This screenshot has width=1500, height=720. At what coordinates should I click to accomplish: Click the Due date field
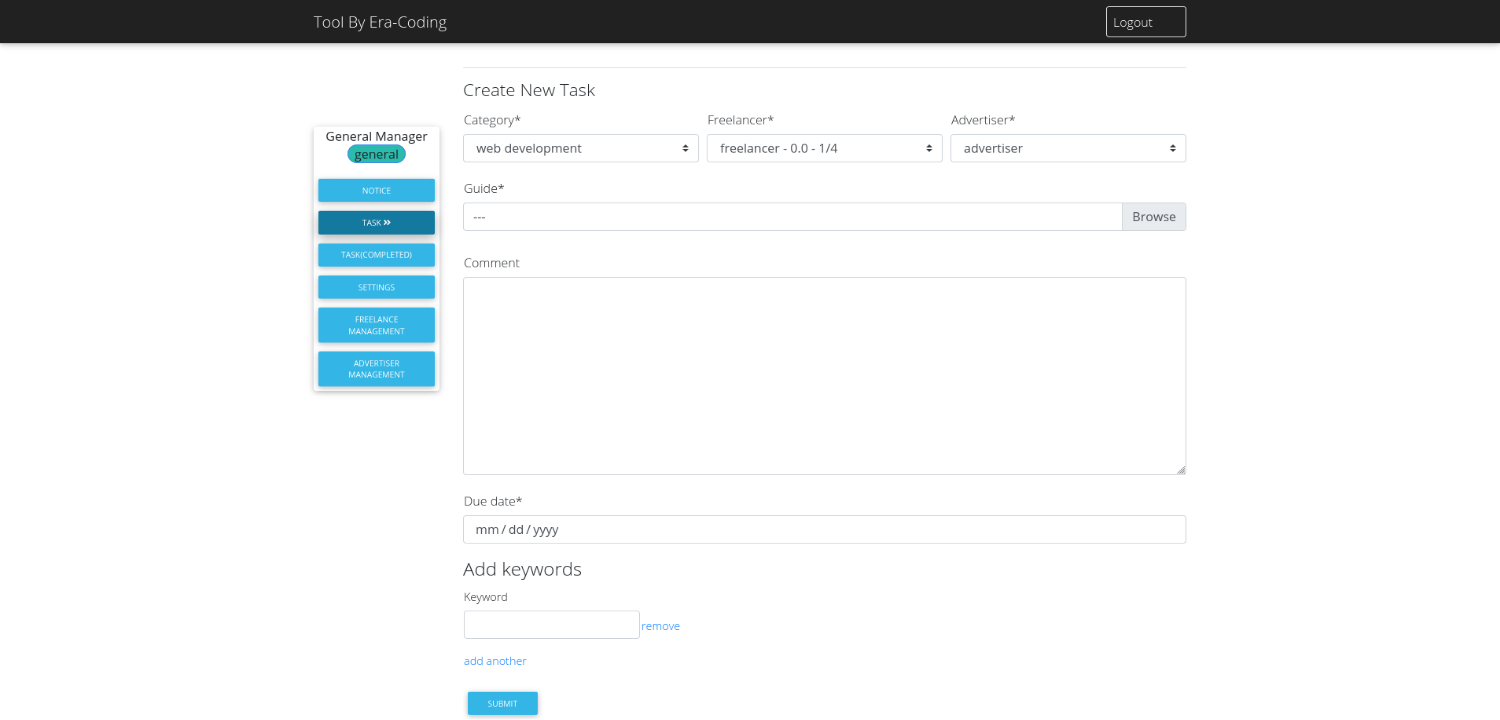824,529
